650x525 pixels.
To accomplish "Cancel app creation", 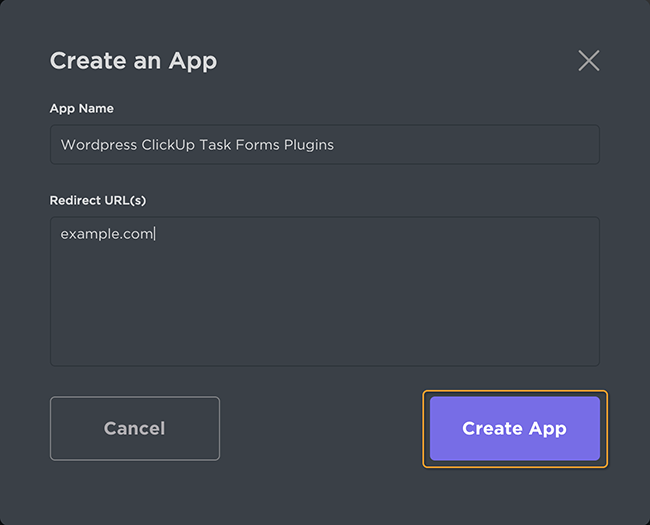I will click(135, 428).
